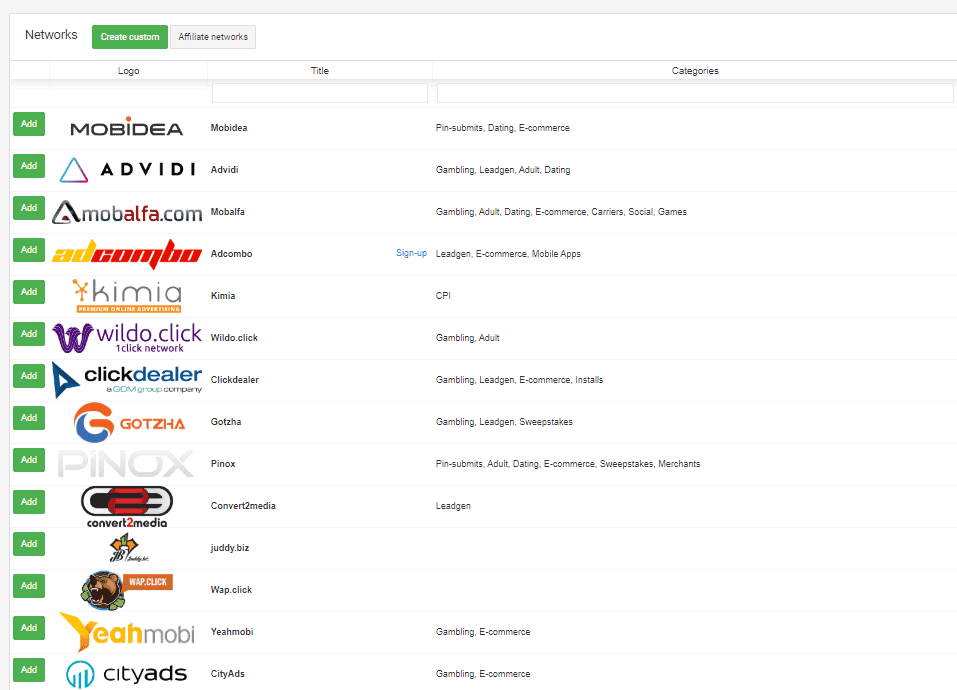This screenshot has width=957, height=690.
Task: Click the Mobalfa.com logo
Action: pos(127,213)
